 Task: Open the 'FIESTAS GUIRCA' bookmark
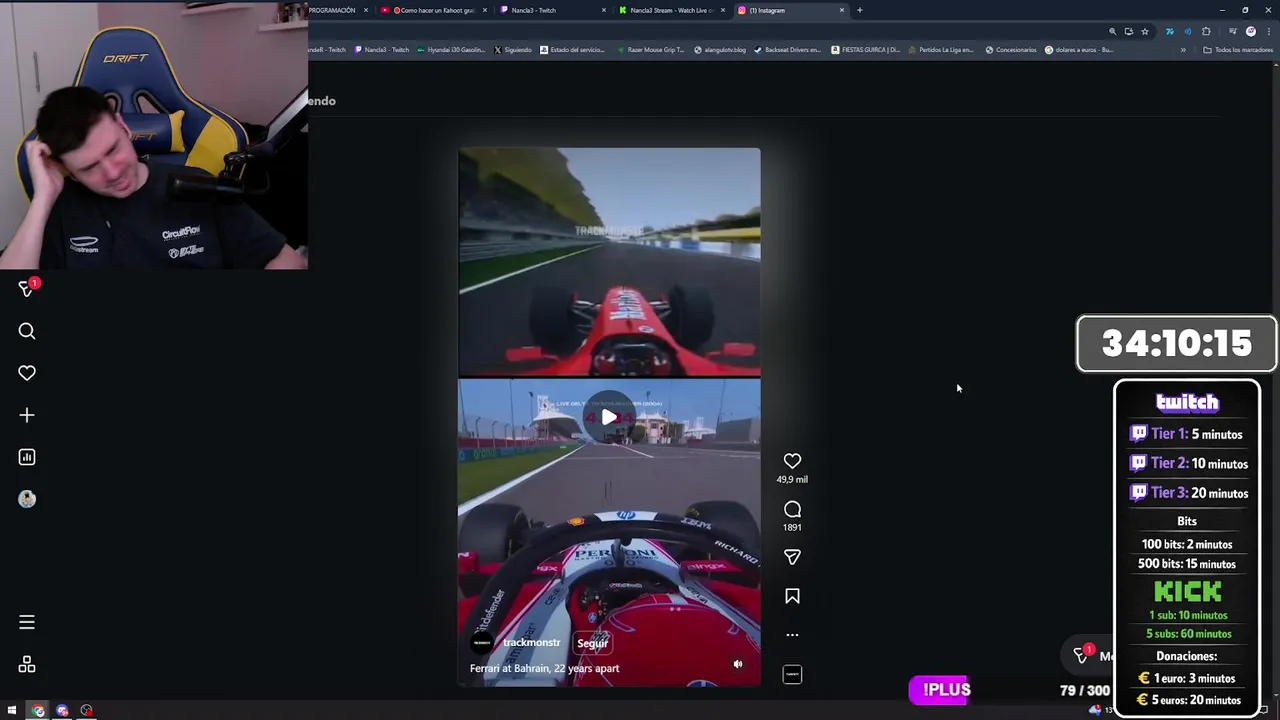pyautogui.click(x=866, y=49)
